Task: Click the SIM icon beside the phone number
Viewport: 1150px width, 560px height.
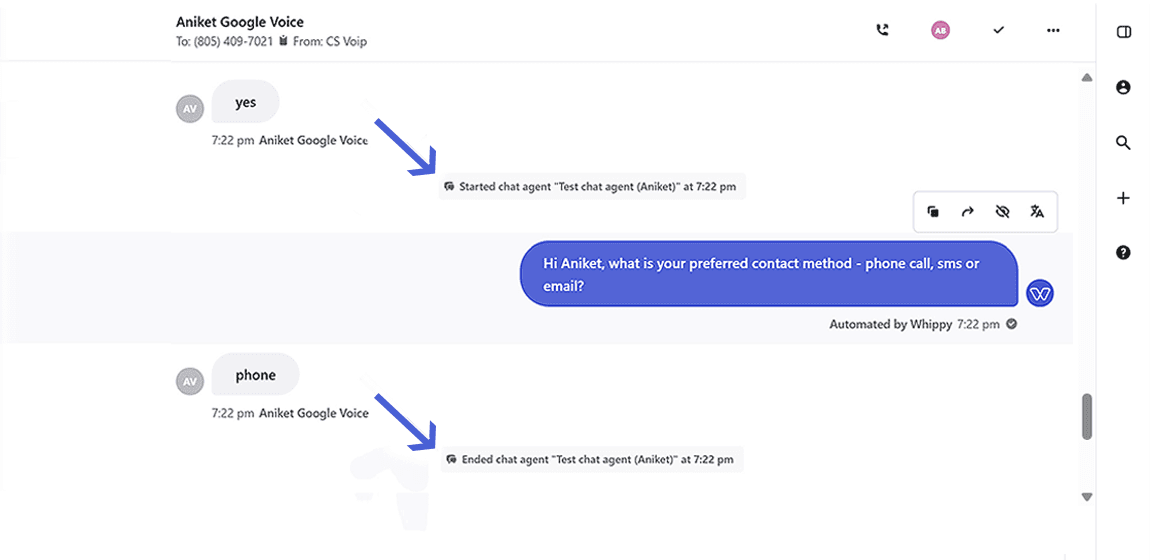Action: pos(282,42)
